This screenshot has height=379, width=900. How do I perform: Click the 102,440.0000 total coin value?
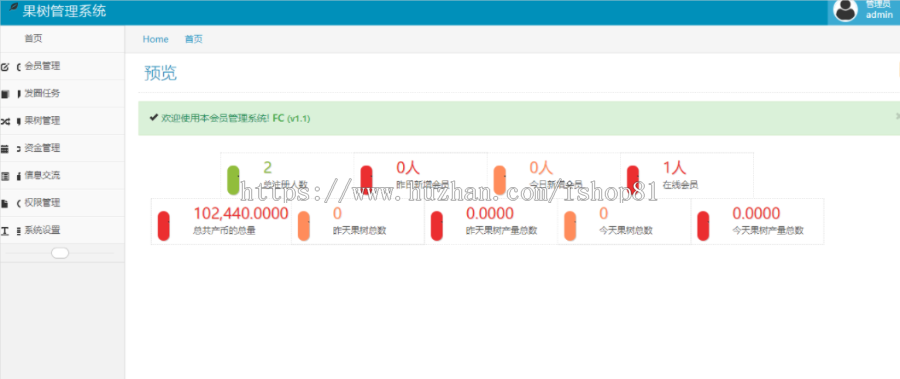pos(241,214)
